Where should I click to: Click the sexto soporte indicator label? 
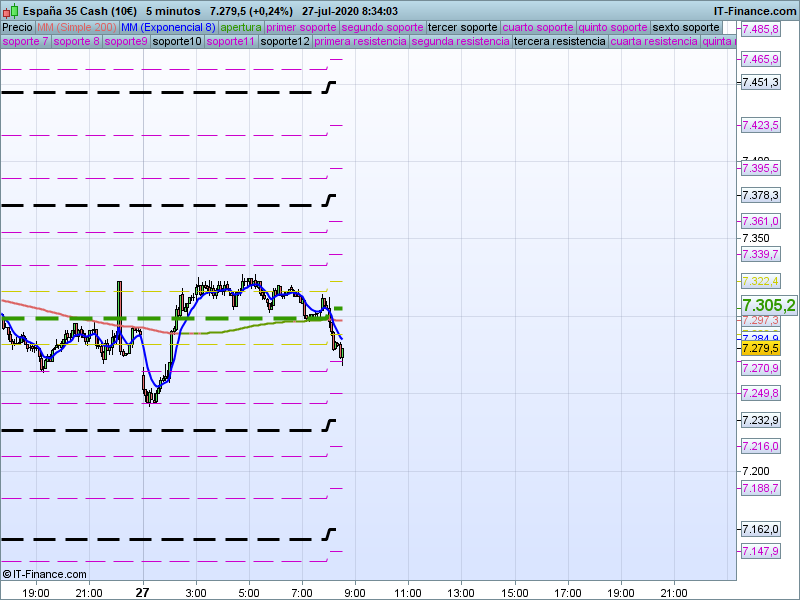(692, 27)
